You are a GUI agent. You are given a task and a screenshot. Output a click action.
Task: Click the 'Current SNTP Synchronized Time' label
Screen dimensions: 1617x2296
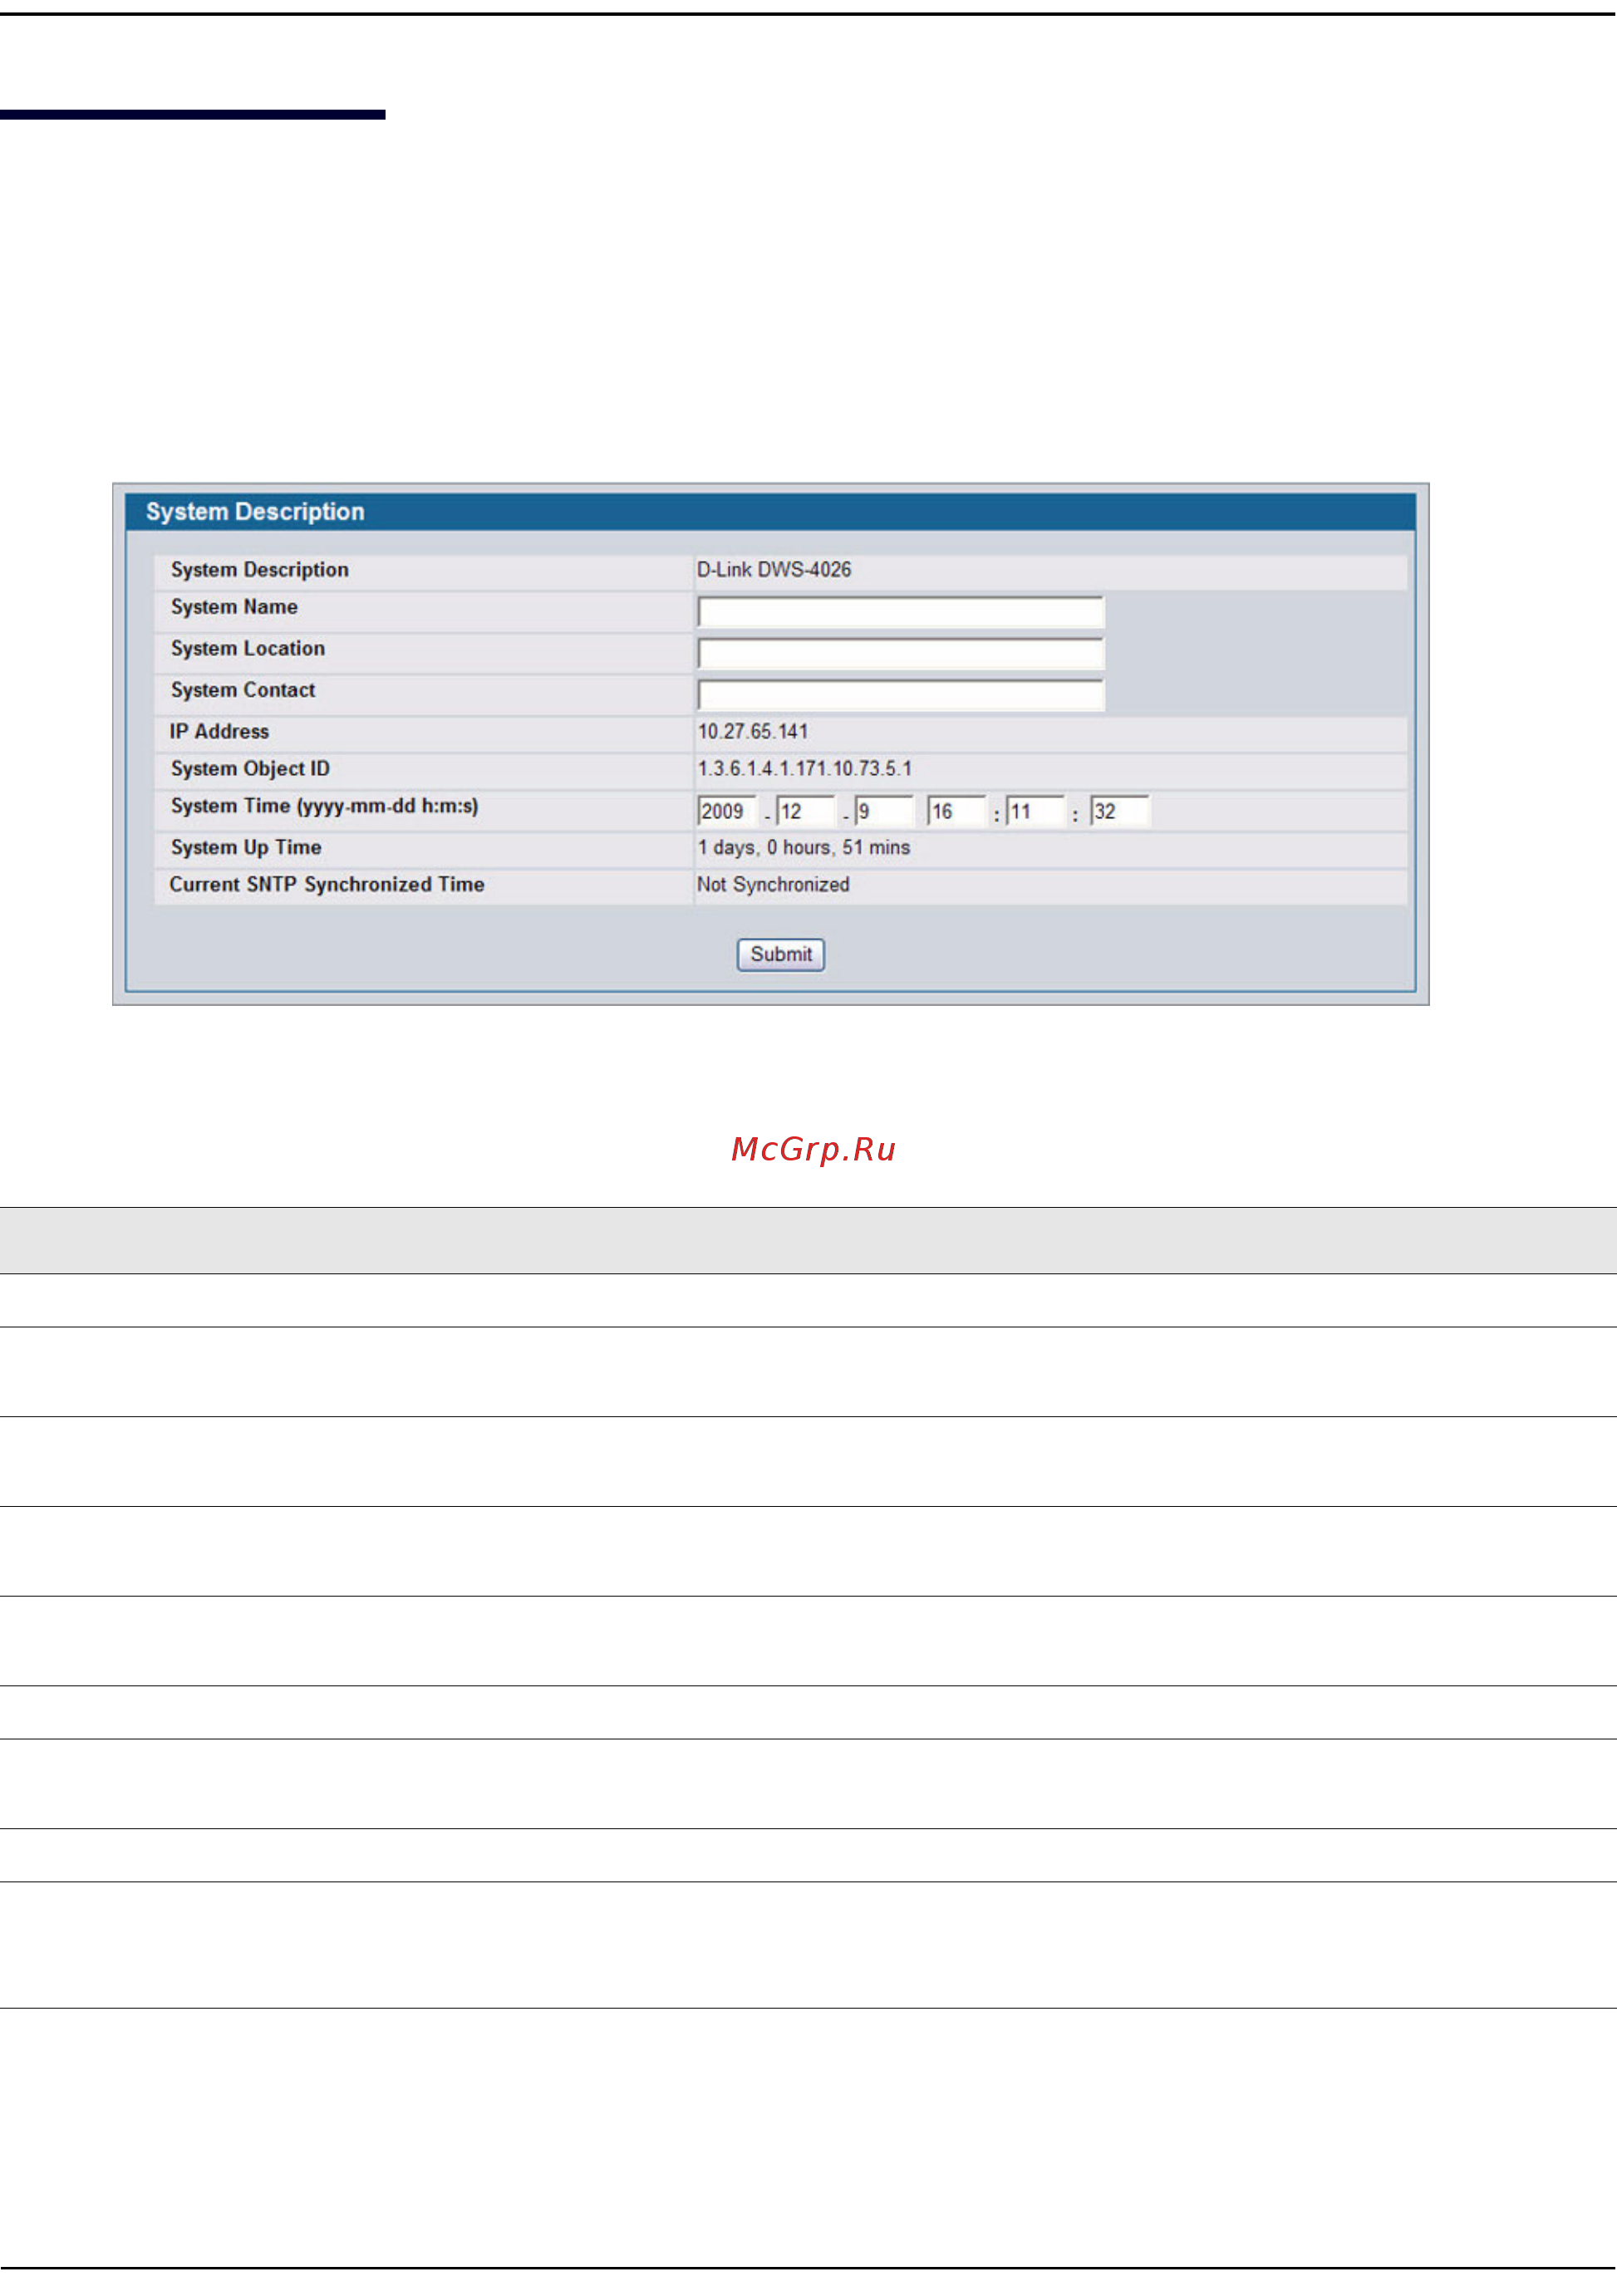327,884
